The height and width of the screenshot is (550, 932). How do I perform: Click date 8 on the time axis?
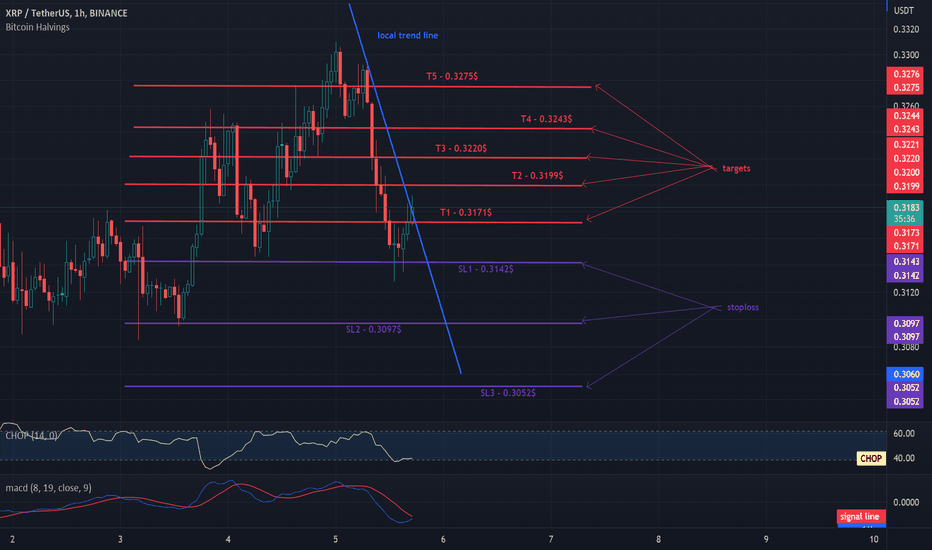click(x=659, y=539)
